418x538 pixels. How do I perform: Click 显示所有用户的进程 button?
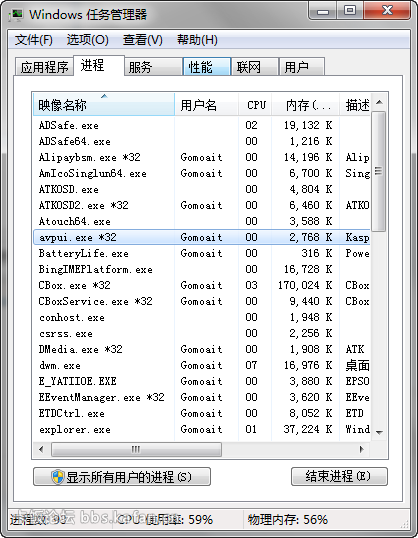[122, 477]
